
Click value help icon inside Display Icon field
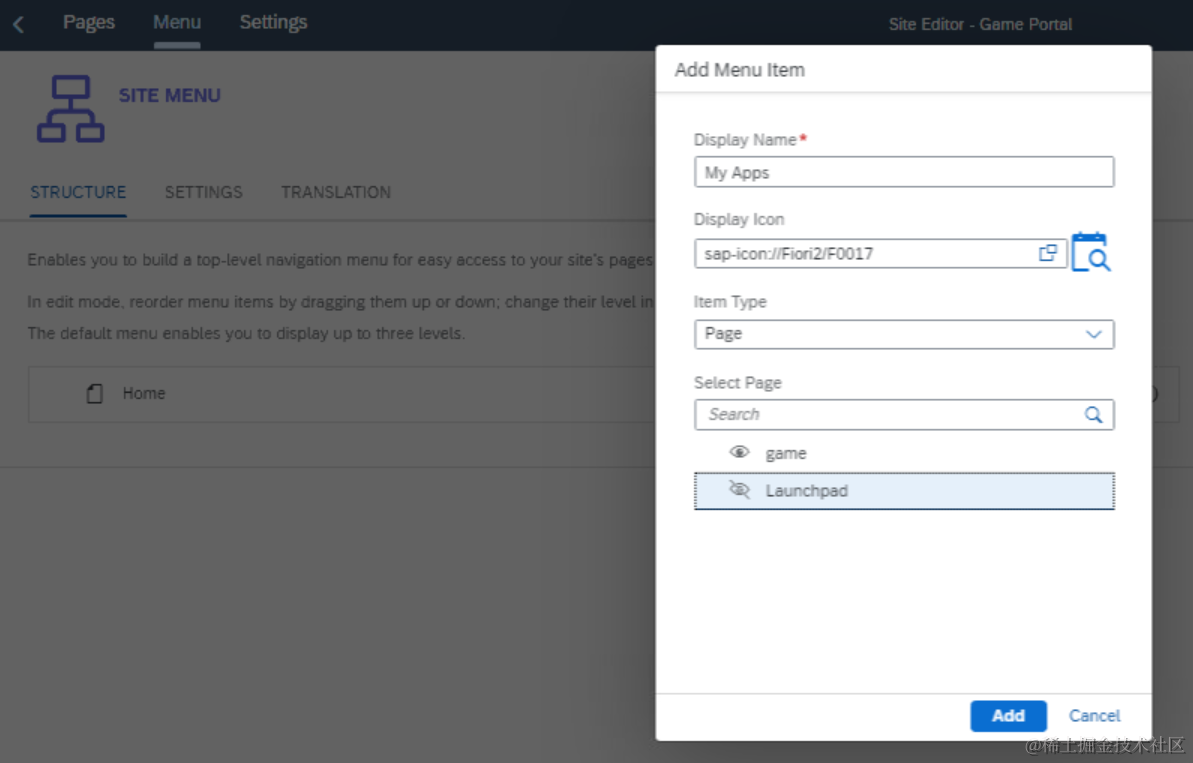coord(1048,253)
